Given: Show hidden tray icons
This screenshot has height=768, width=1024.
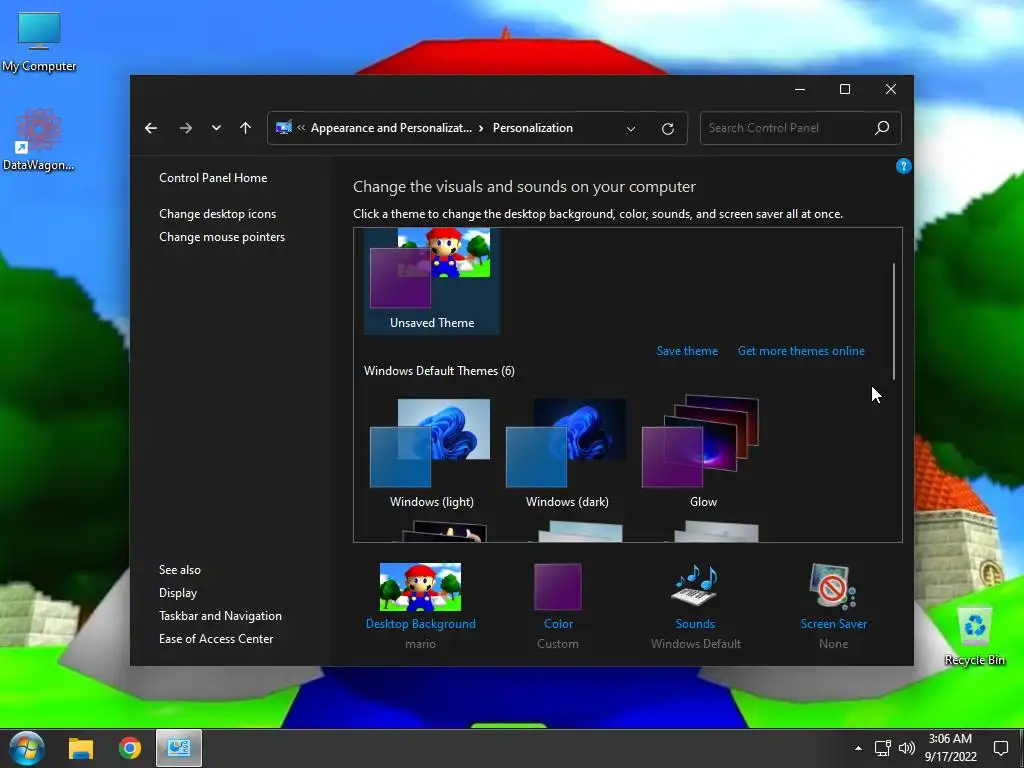Looking at the screenshot, I should point(858,748).
